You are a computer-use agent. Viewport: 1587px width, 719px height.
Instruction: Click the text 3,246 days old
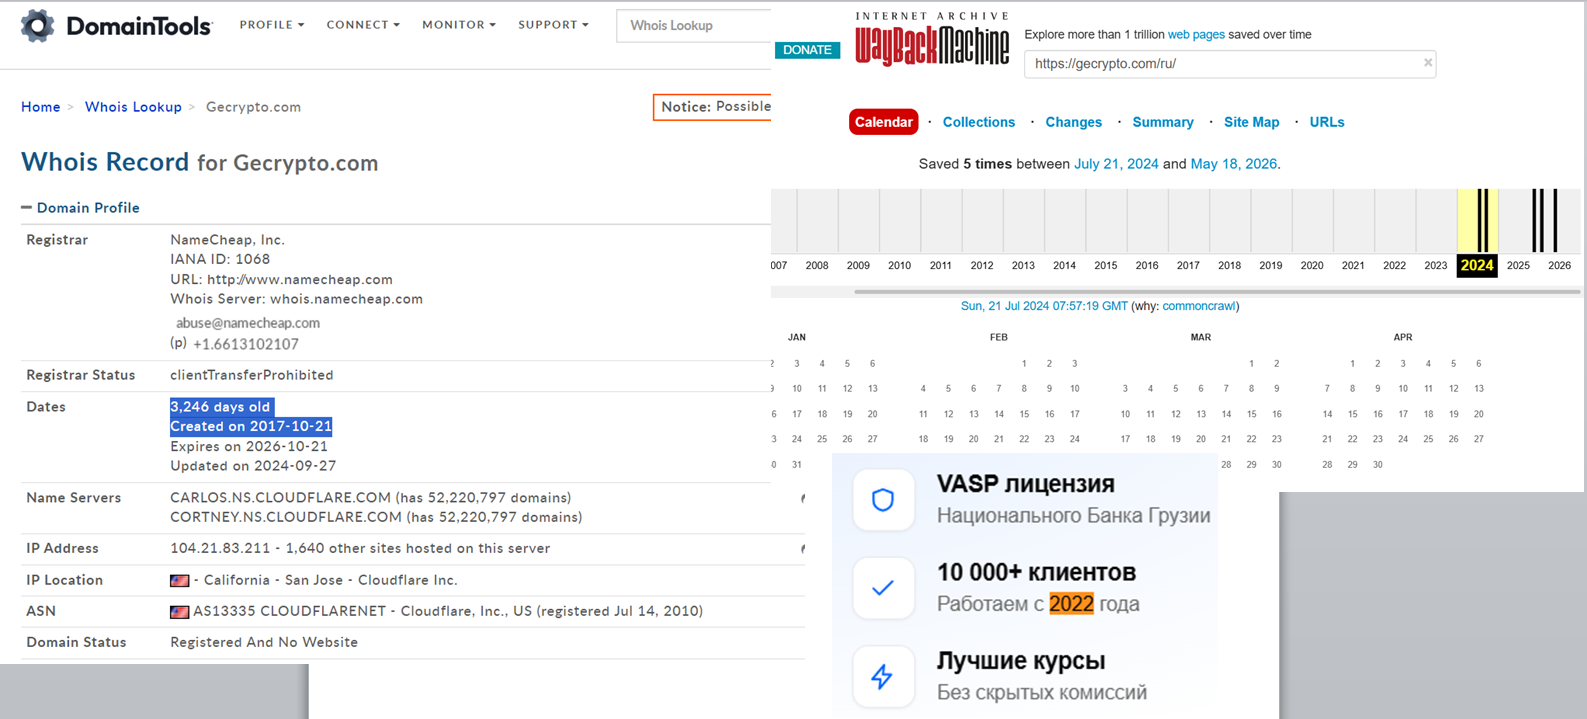point(220,407)
